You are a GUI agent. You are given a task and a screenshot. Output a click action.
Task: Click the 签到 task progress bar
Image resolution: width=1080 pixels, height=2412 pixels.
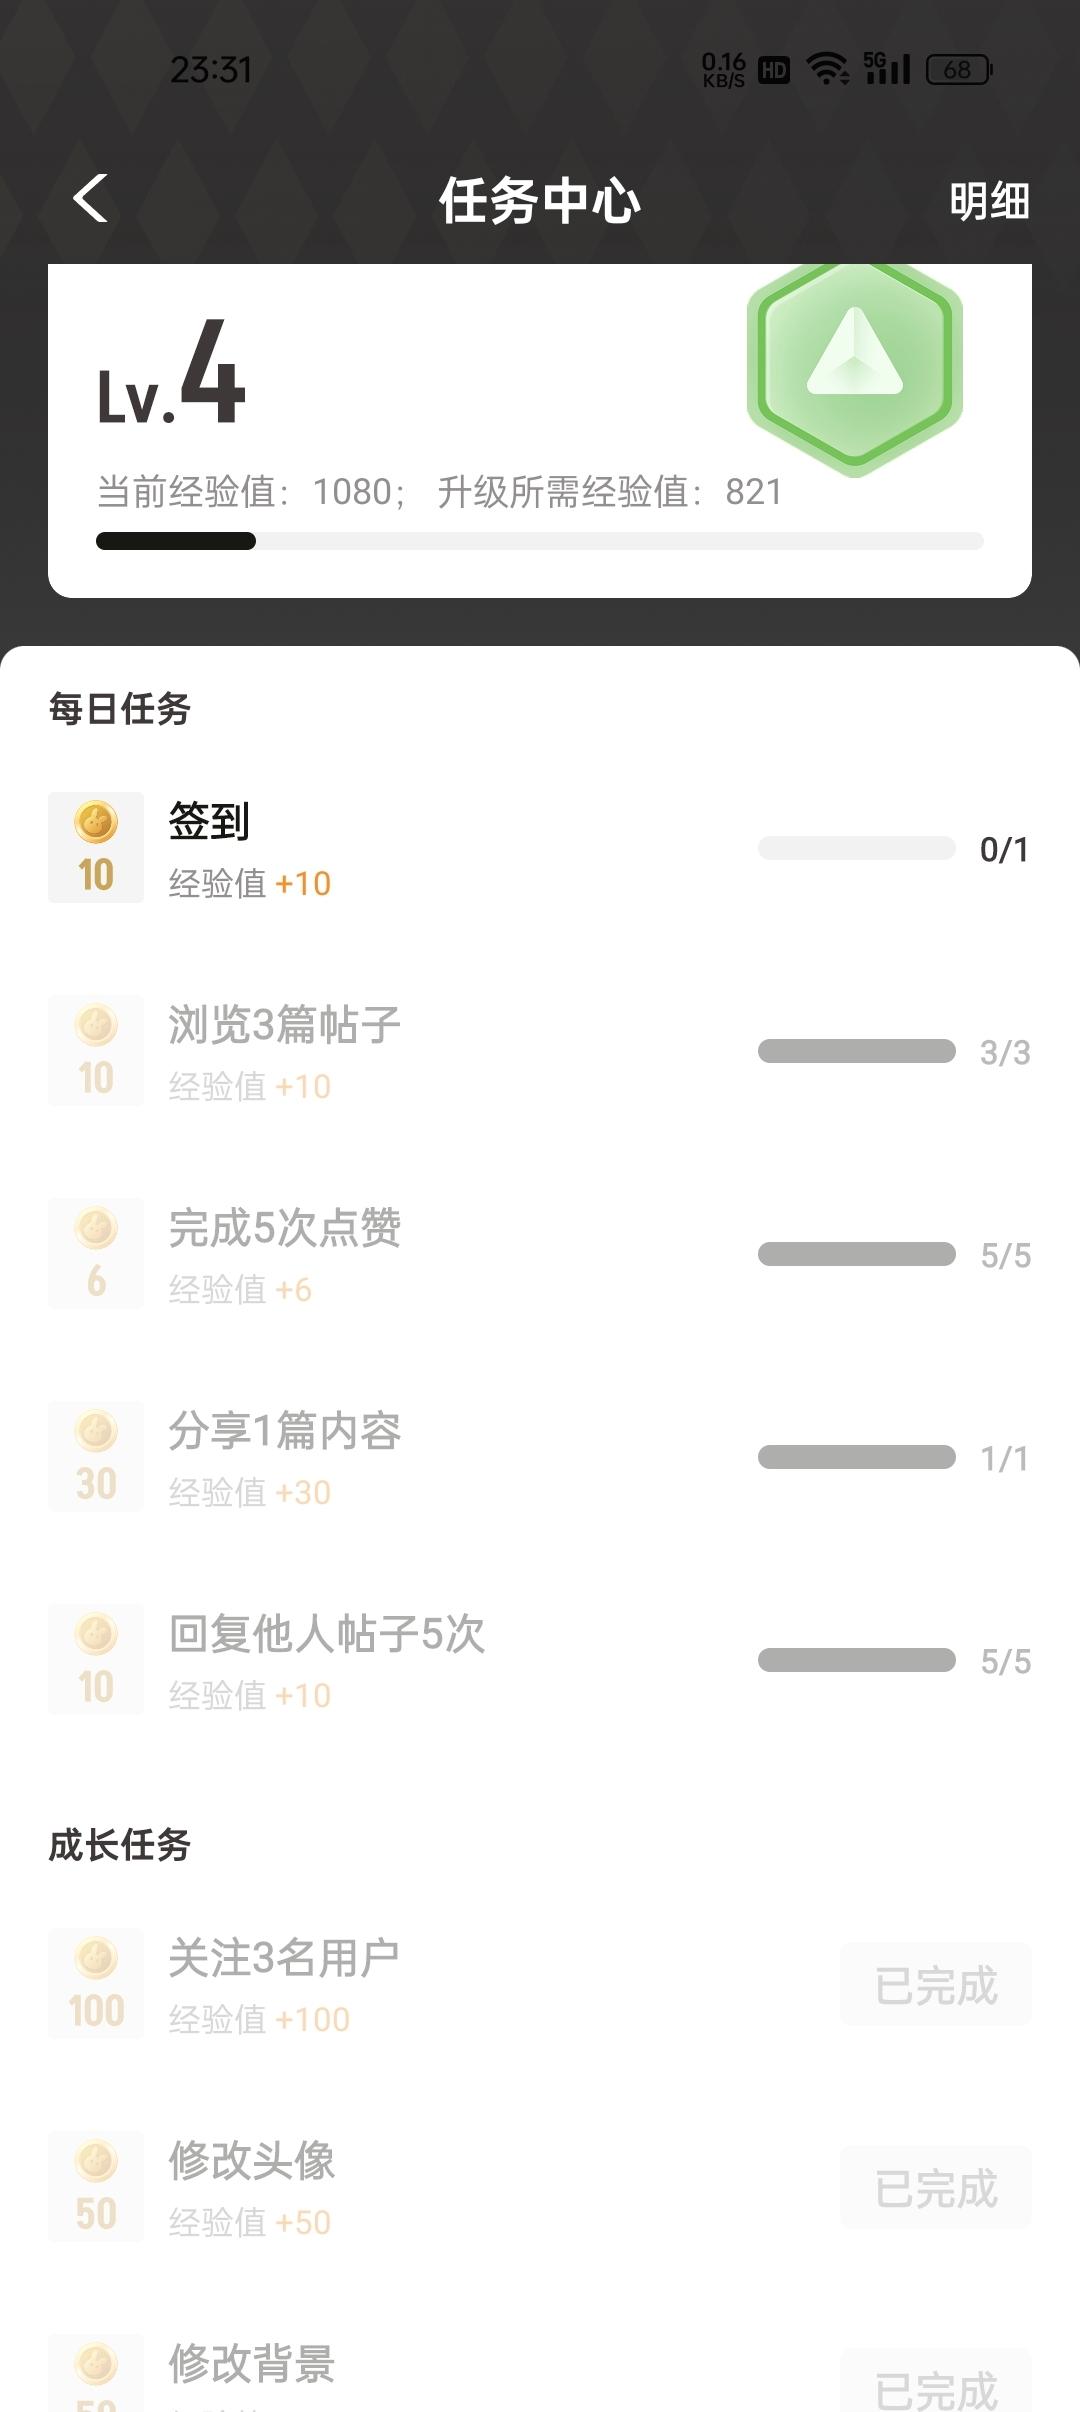(x=857, y=849)
